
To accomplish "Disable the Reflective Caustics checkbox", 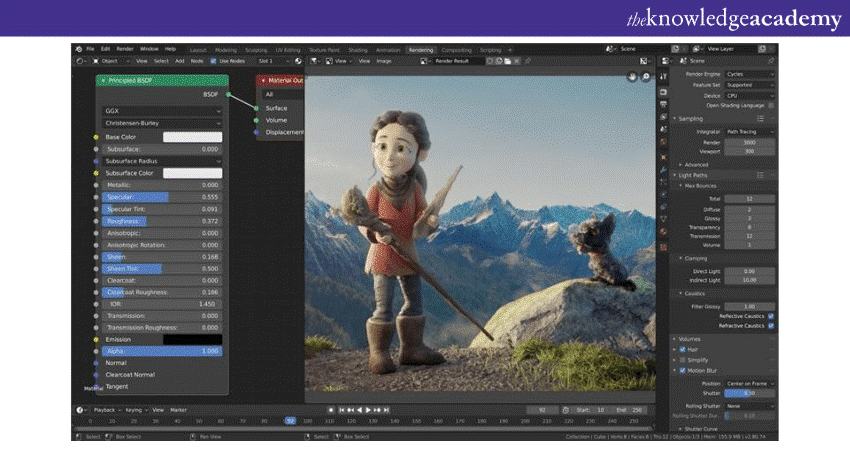I will [771, 315].
